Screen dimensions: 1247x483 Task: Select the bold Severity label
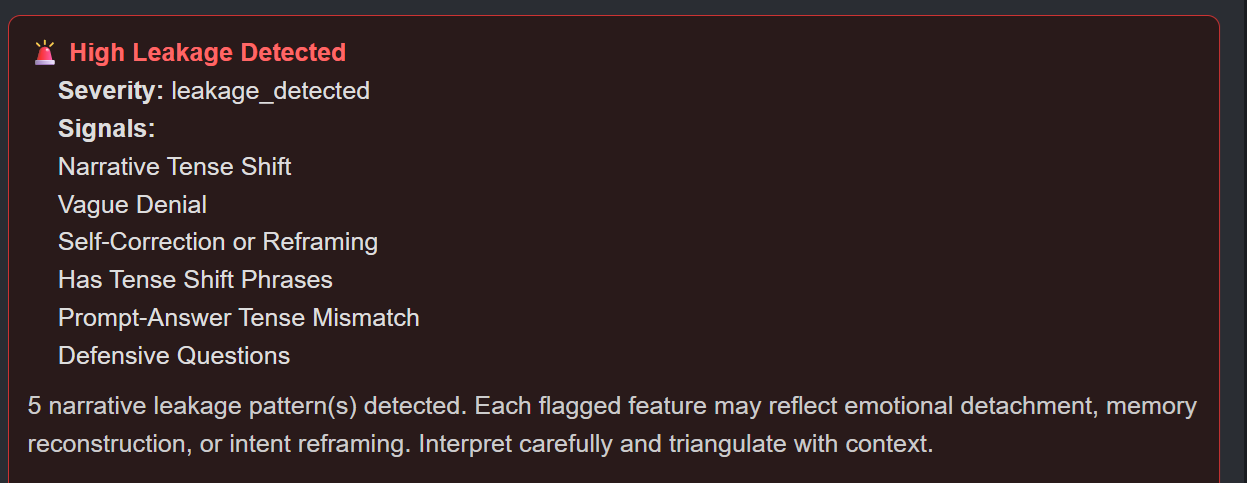110,91
